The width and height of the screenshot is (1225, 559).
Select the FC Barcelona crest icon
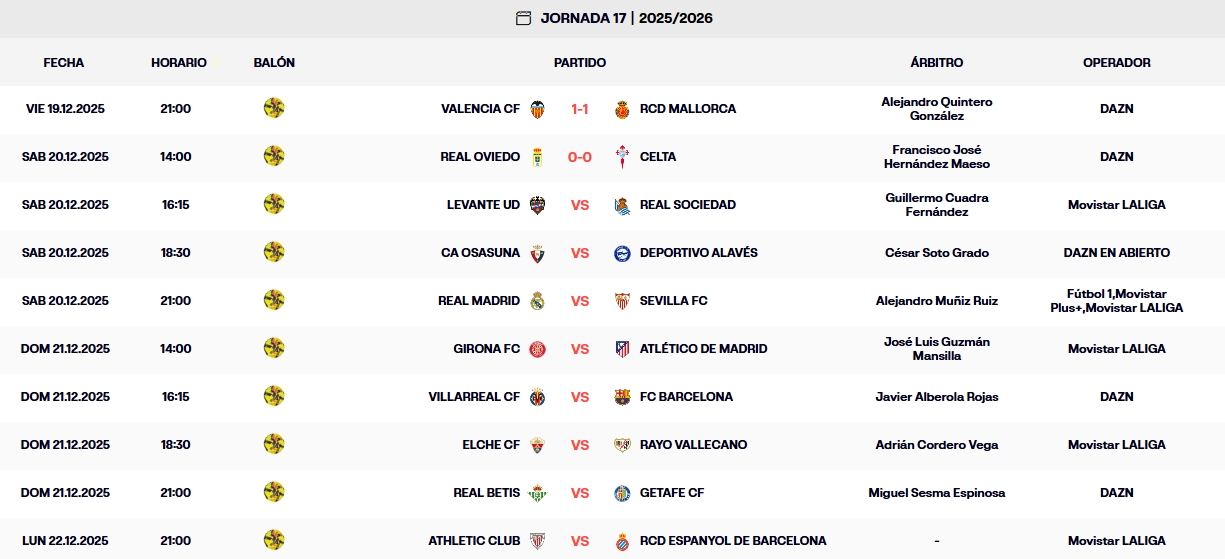(x=622, y=397)
